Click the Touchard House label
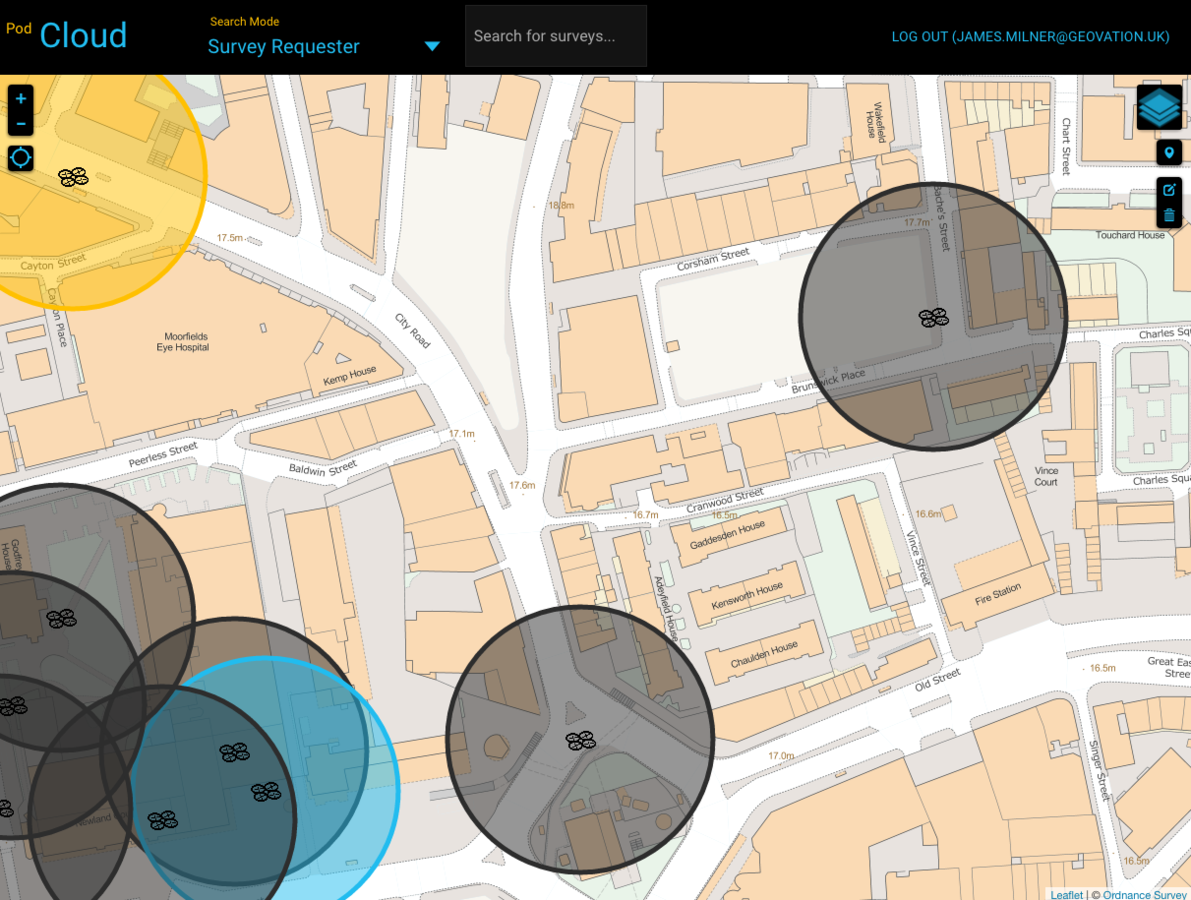Image resolution: width=1191 pixels, height=900 pixels. [x=1129, y=235]
